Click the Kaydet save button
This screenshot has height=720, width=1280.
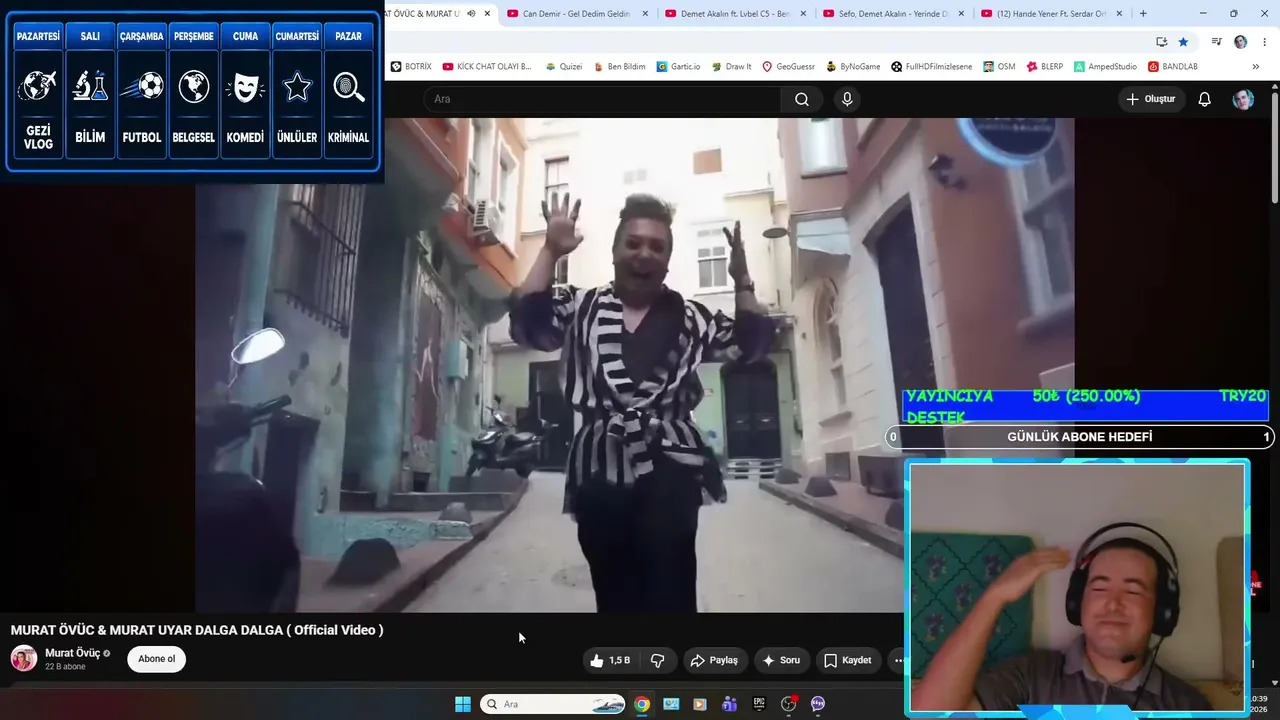[x=848, y=660]
